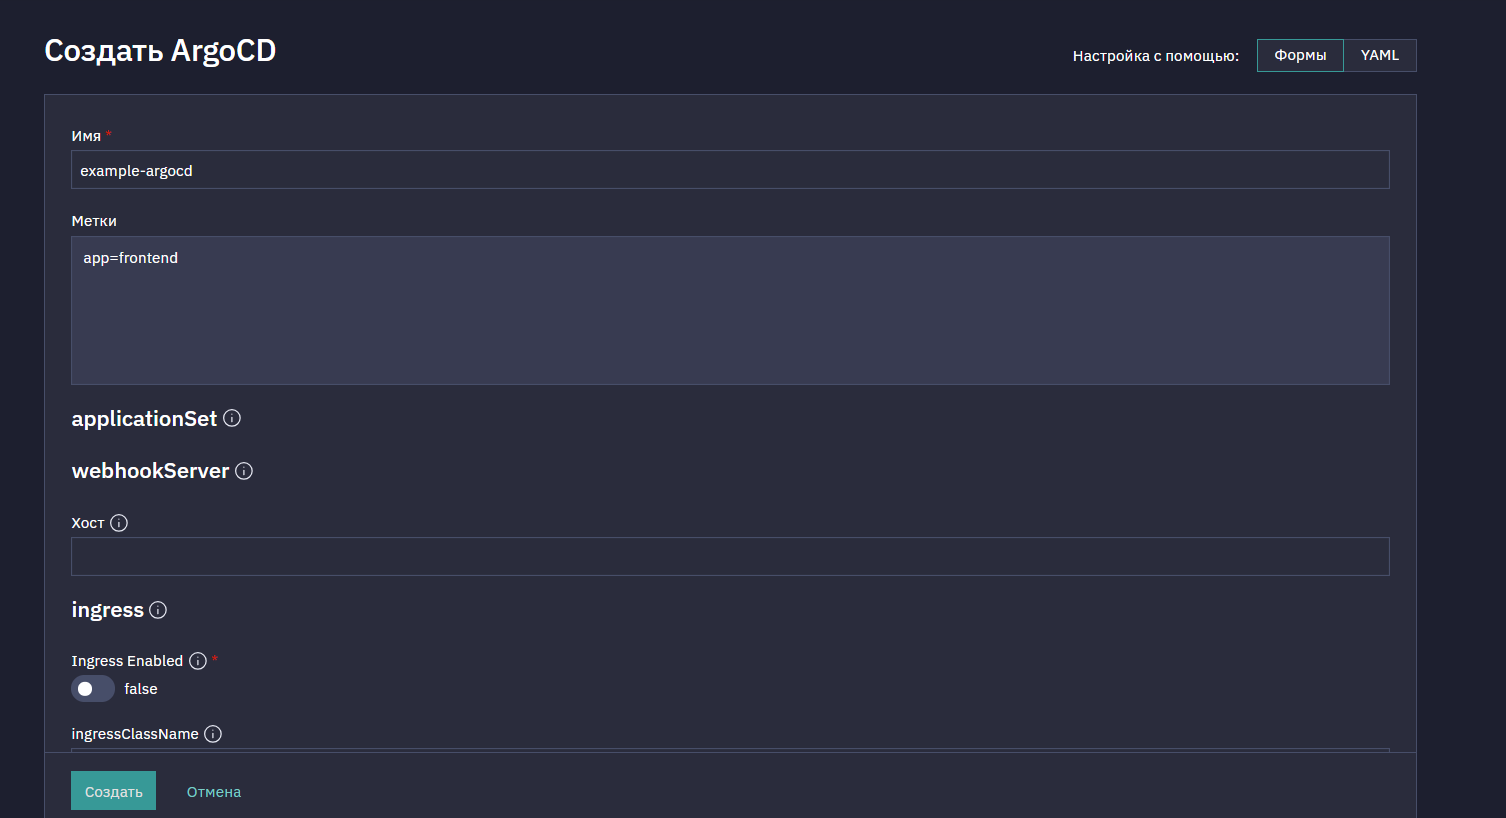Click the ingressClassName label text
1506x818 pixels.
tap(135, 734)
